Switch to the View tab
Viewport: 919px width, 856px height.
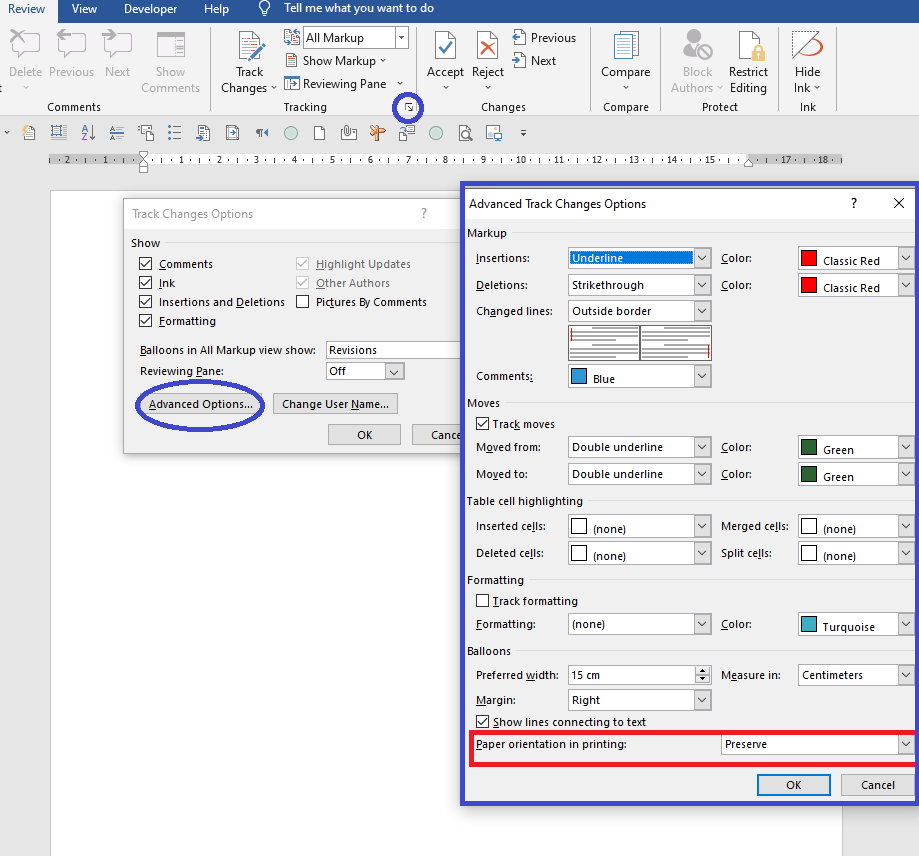point(84,9)
